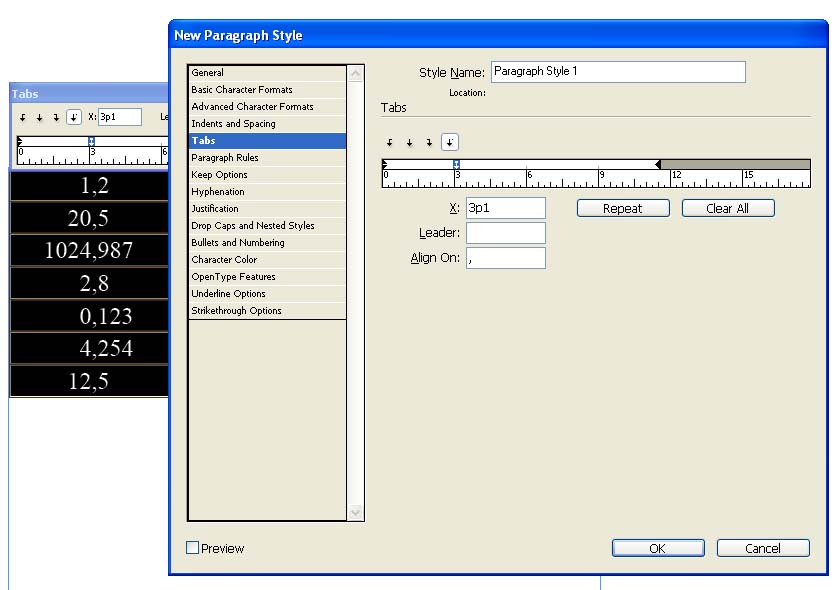The width and height of the screenshot is (835, 590).
Task: Click the Clear All button
Action: (x=728, y=208)
